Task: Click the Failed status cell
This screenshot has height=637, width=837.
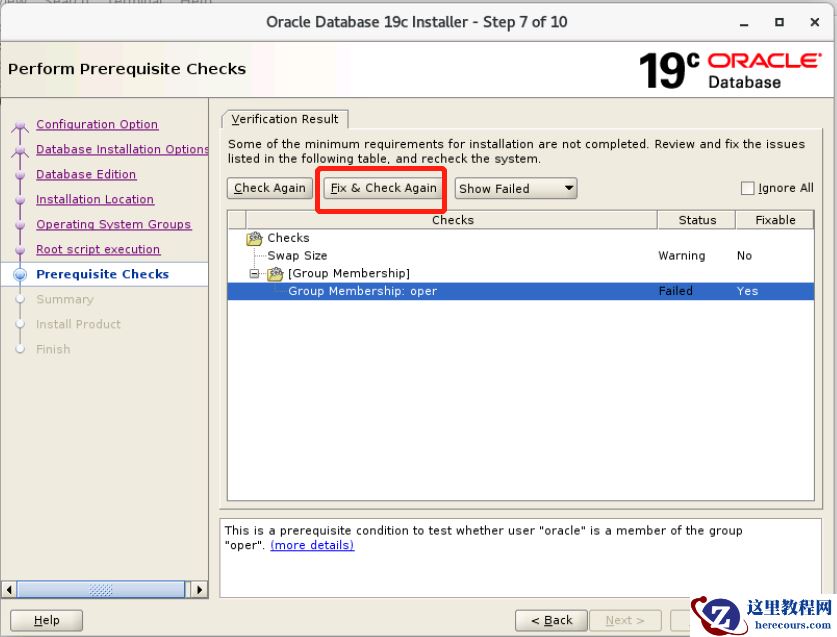Action: (x=675, y=291)
